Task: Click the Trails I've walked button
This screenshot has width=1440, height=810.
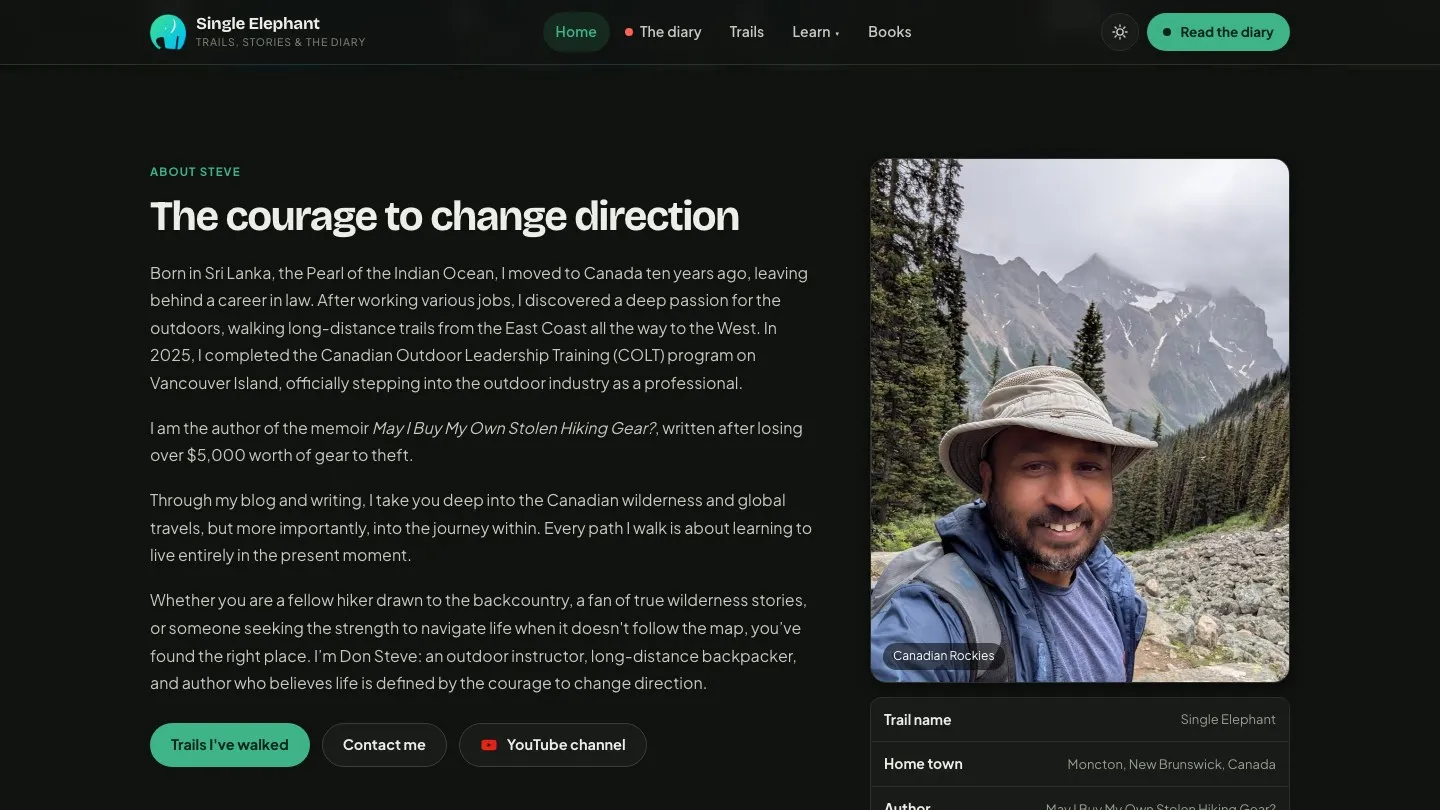Action: [230, 745]
